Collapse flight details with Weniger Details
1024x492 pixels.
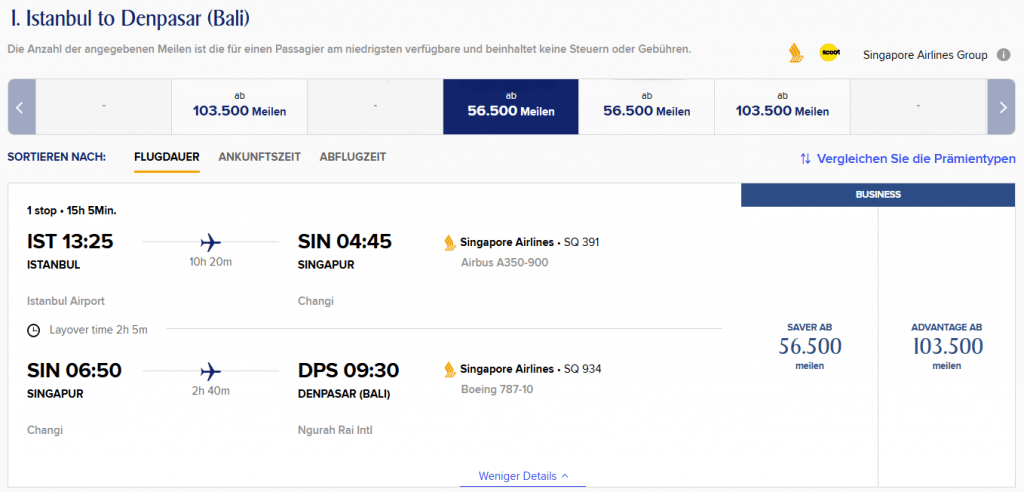tap(523, 476)
